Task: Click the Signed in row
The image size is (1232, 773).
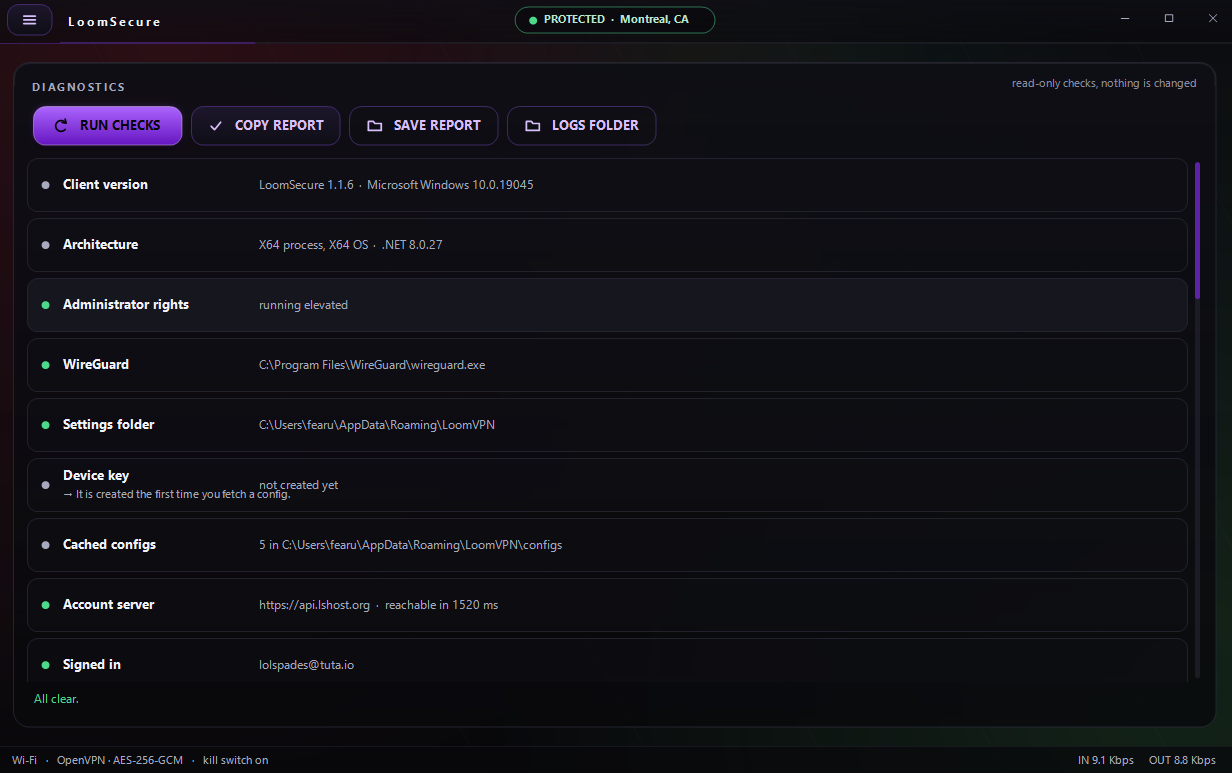Action: coord(607,661)
